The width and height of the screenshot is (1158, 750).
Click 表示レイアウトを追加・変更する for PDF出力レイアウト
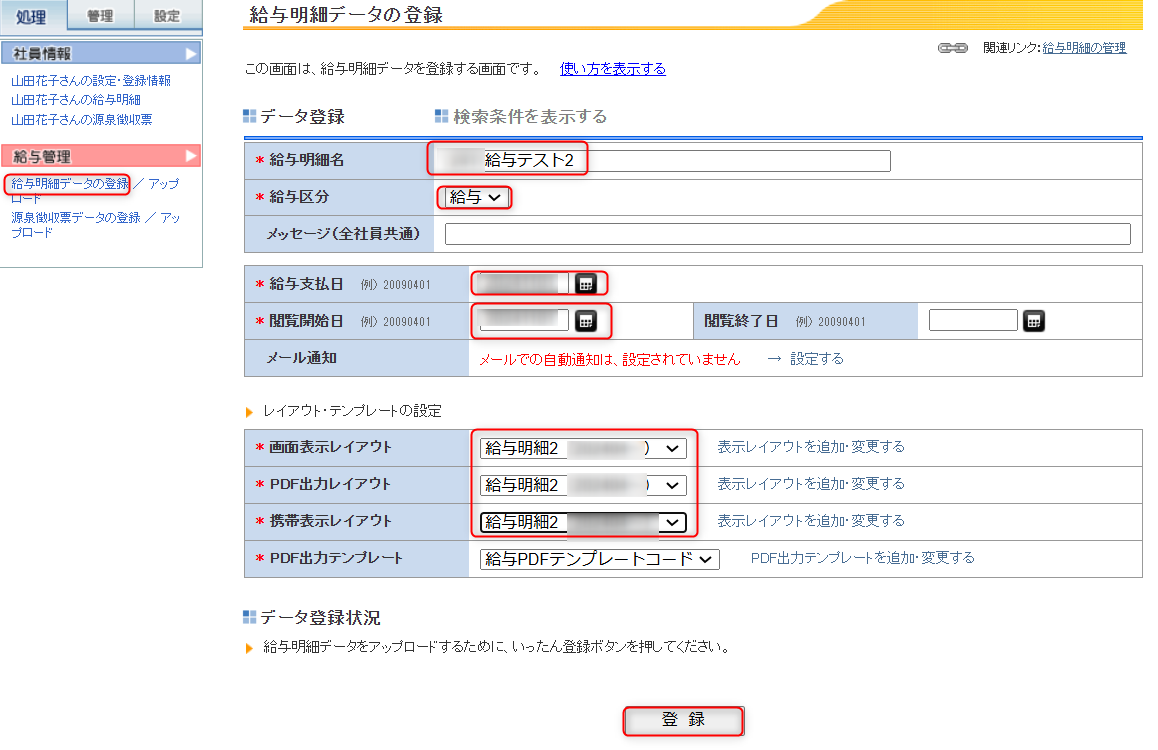811,484
